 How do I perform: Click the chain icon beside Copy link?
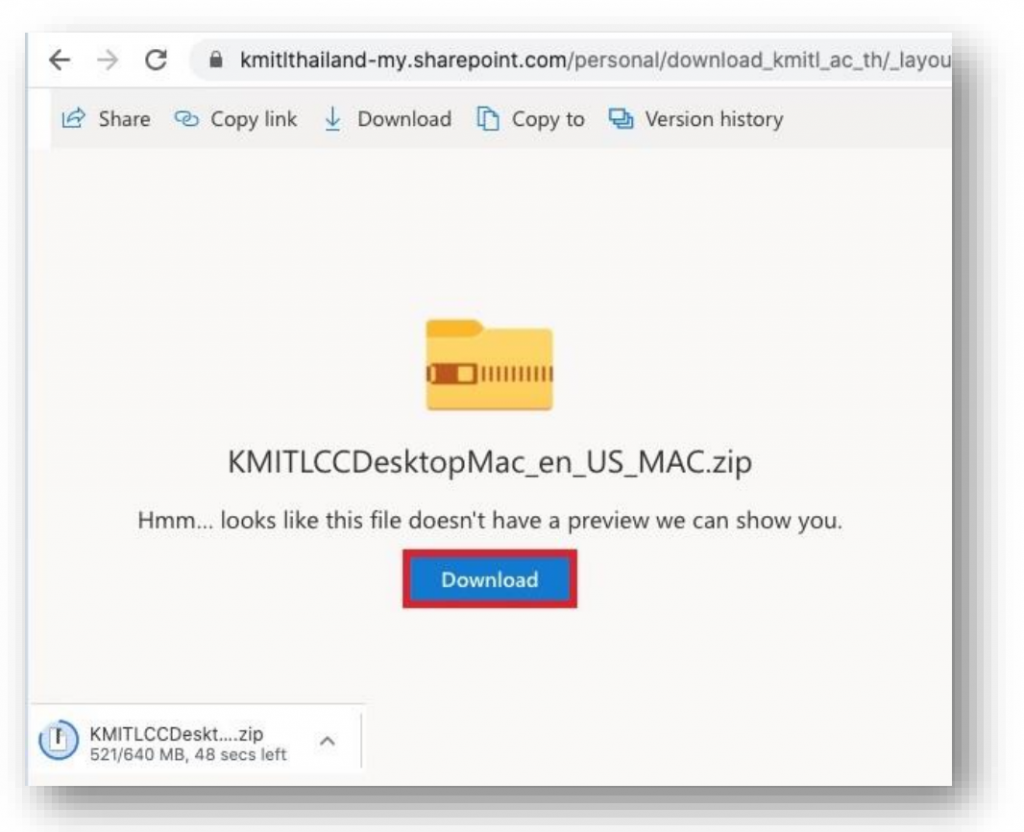pos(187,119)
